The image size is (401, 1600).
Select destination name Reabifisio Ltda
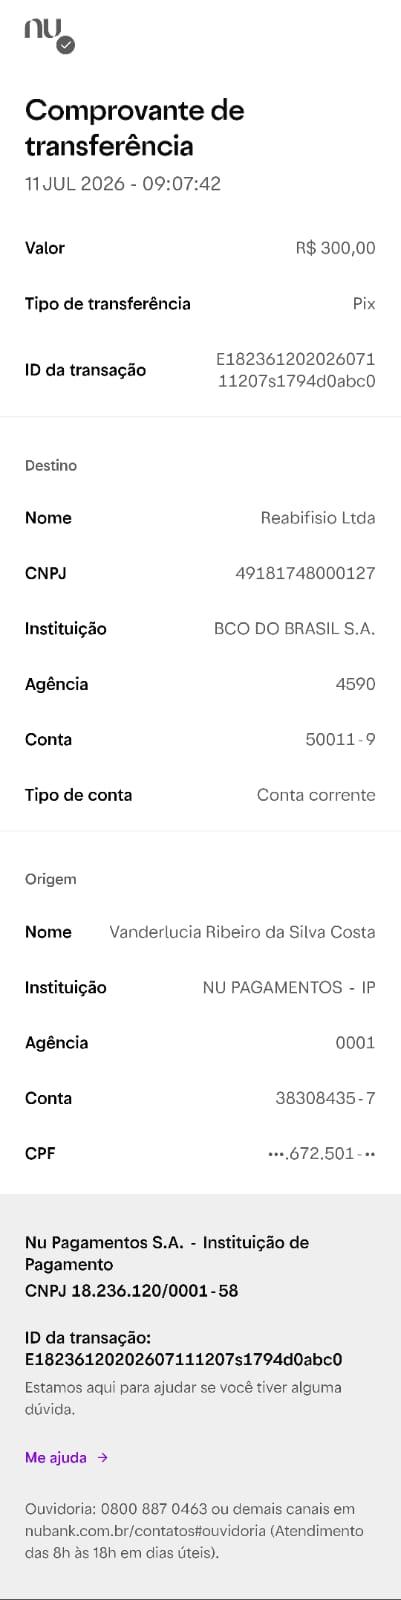tap(318, 518)
